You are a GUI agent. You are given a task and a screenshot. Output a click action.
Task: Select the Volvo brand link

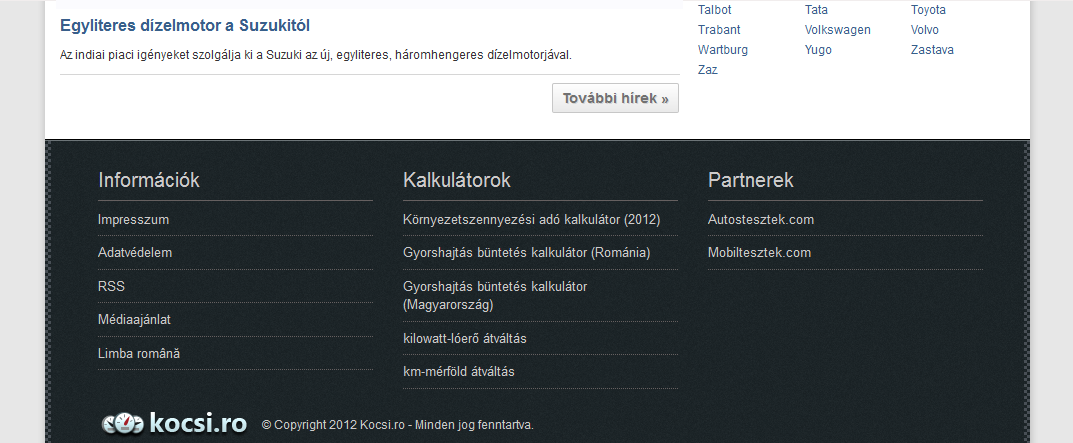(x=925, y=29)
